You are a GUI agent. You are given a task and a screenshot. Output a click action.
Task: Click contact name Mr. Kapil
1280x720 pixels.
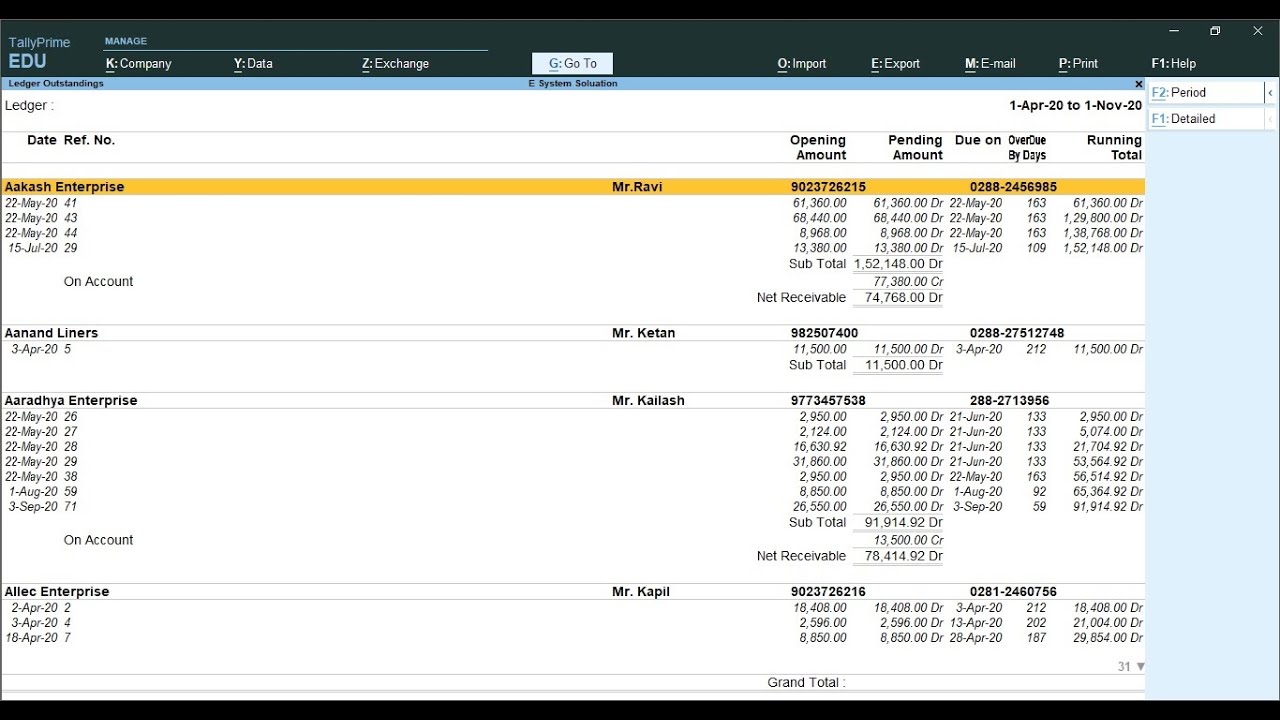click(641, 592)
